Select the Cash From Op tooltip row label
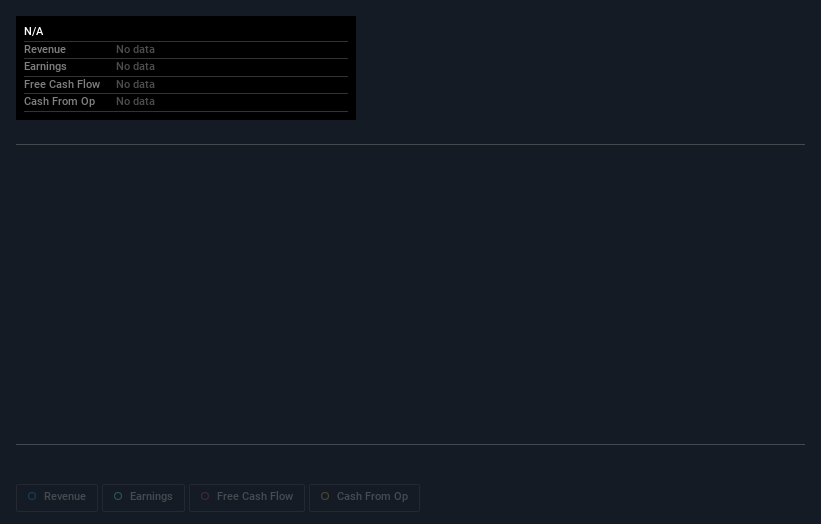Screen dimensions: 821x524 coord(60,102)
